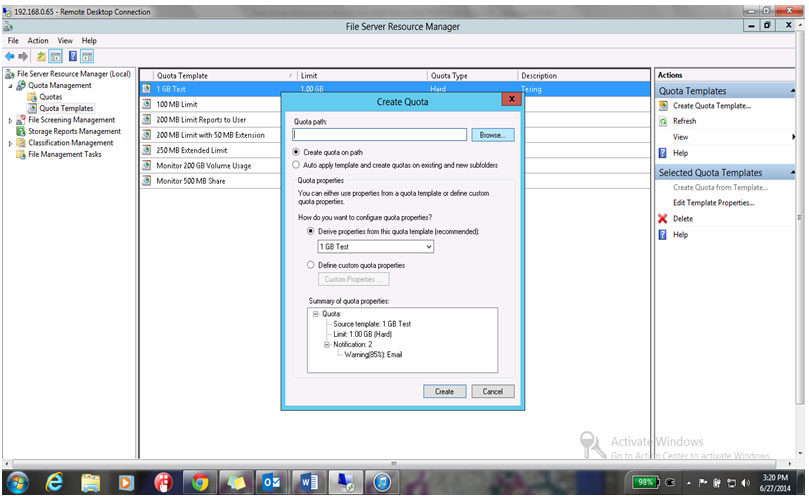Collapse the Quota node in summary tree
Screen dimensions: 809x500
[x=316, y=314]
